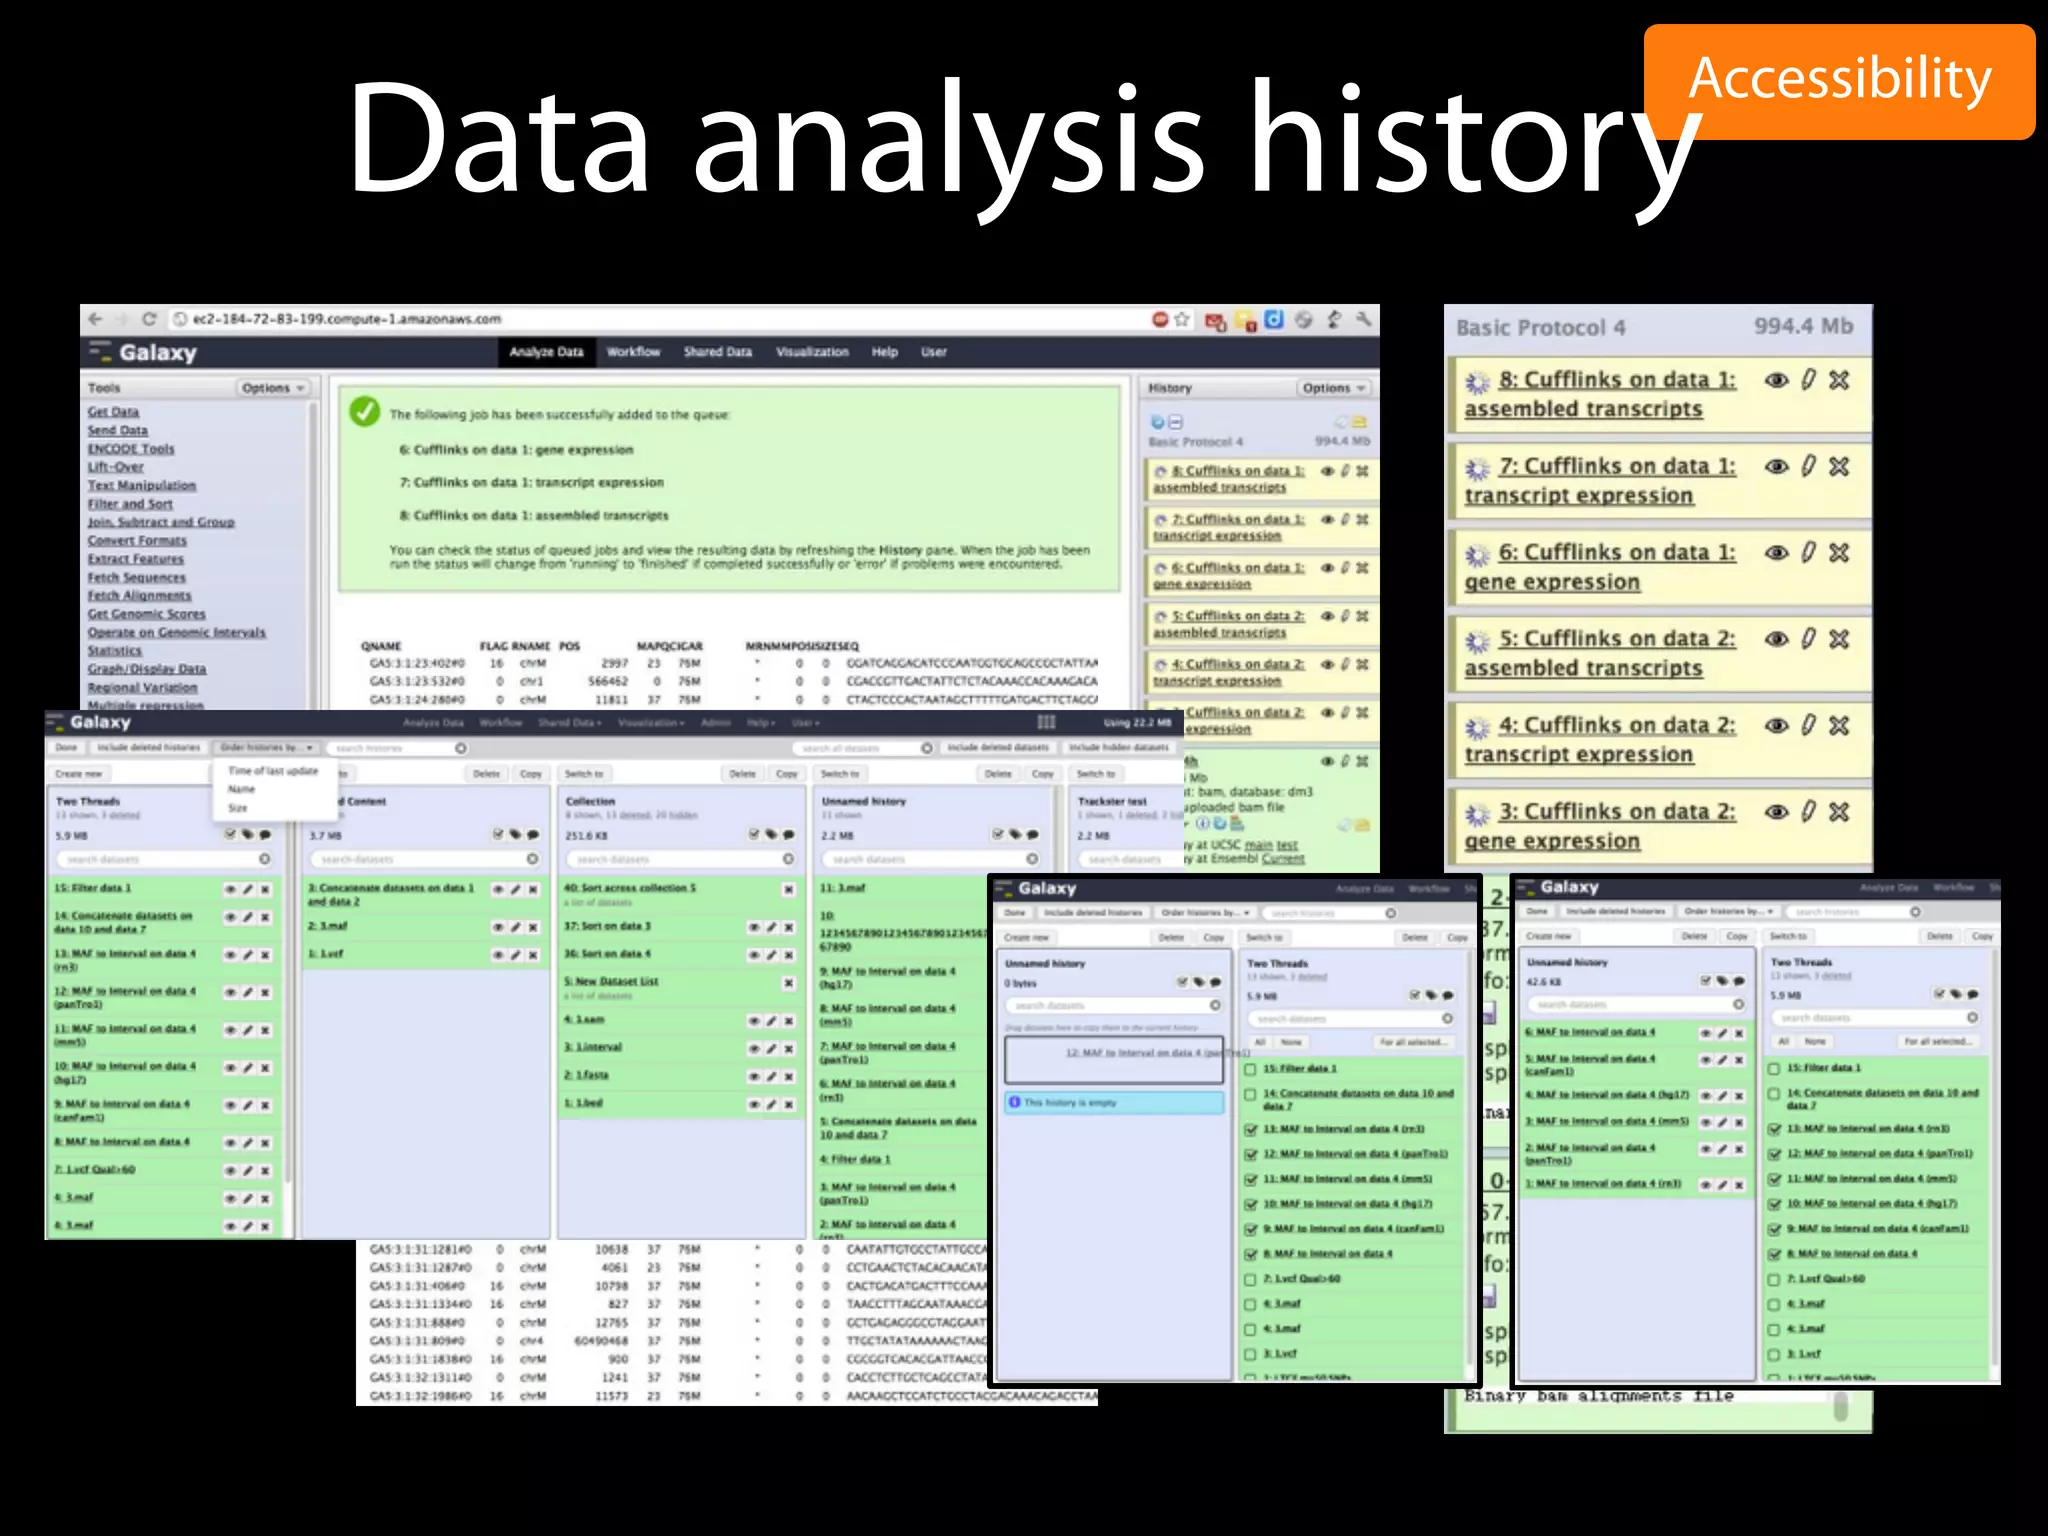Image resolution: width=2048 pixels, height=1536 pixels.
Task: Open the History panel Options dropdown
Action: pyautogui.click(x=1333, y=388)
